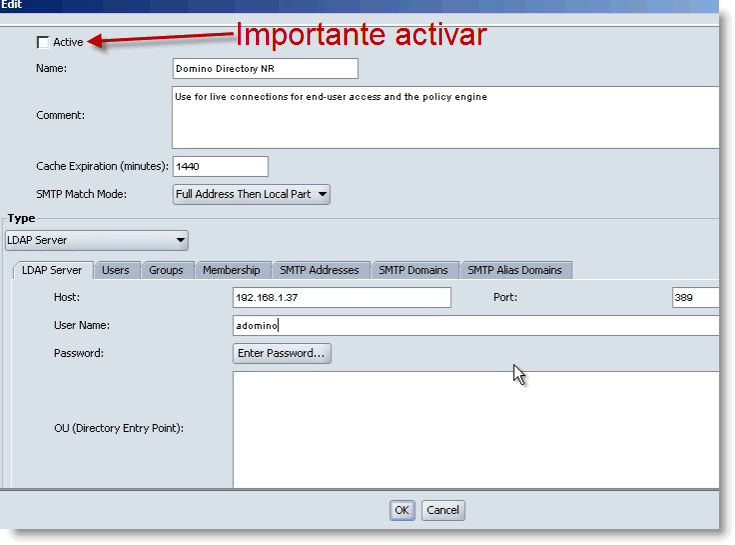Viewport: 735px width, 545px height.
Task: Confirm with the OK button
Action: pyautogui.click(x=402, y=510)
